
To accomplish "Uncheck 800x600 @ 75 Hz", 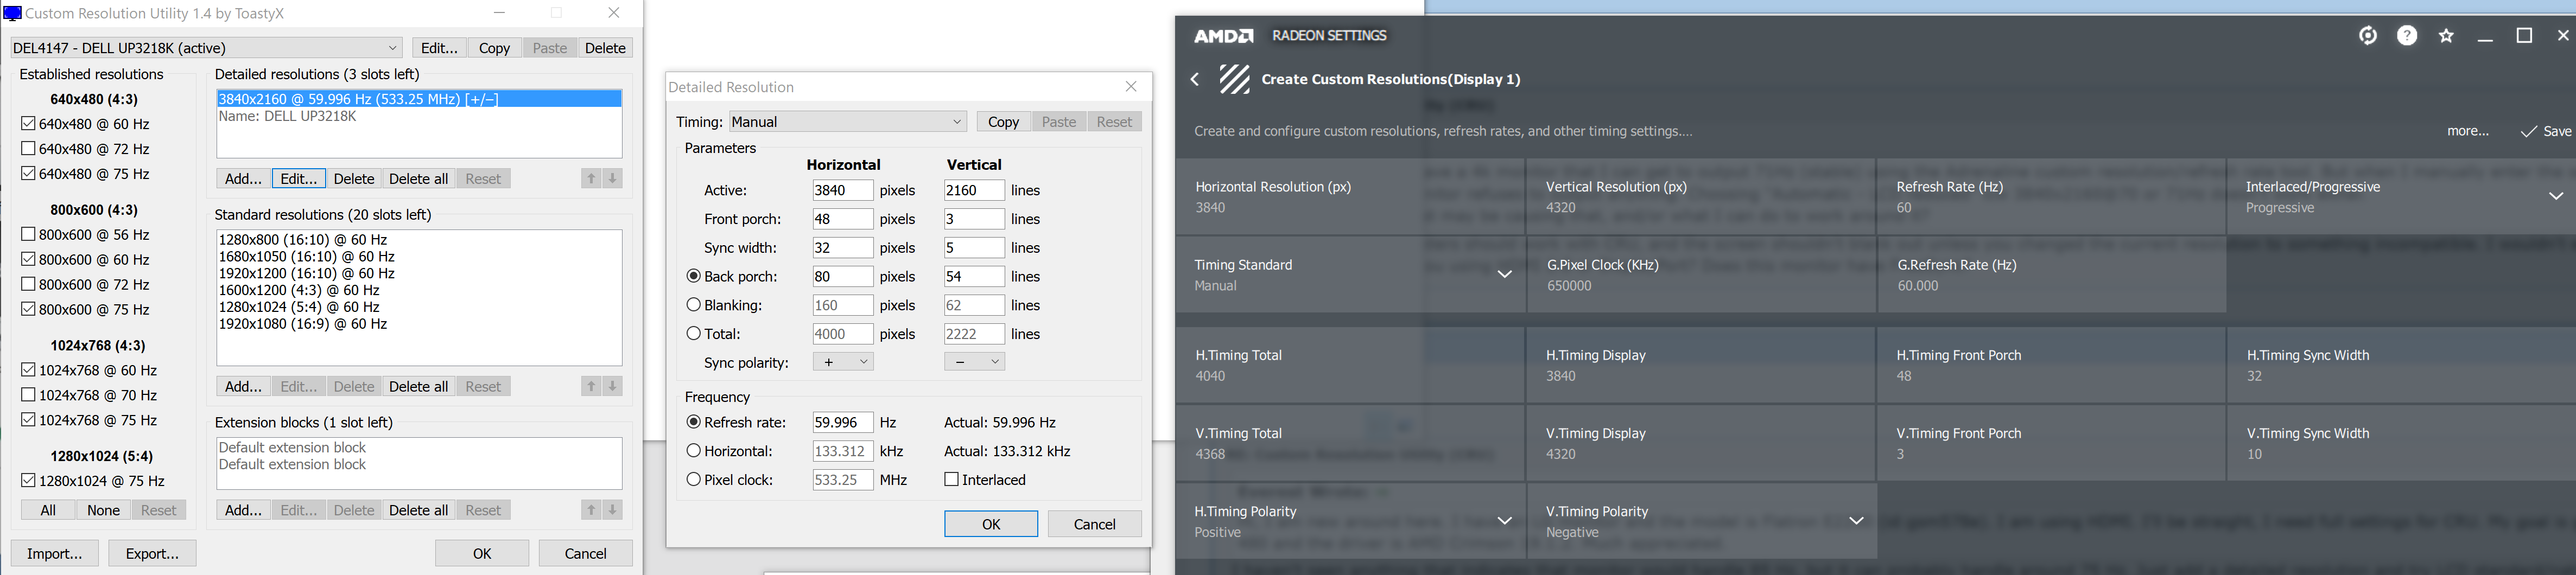I will coord(28,310).
